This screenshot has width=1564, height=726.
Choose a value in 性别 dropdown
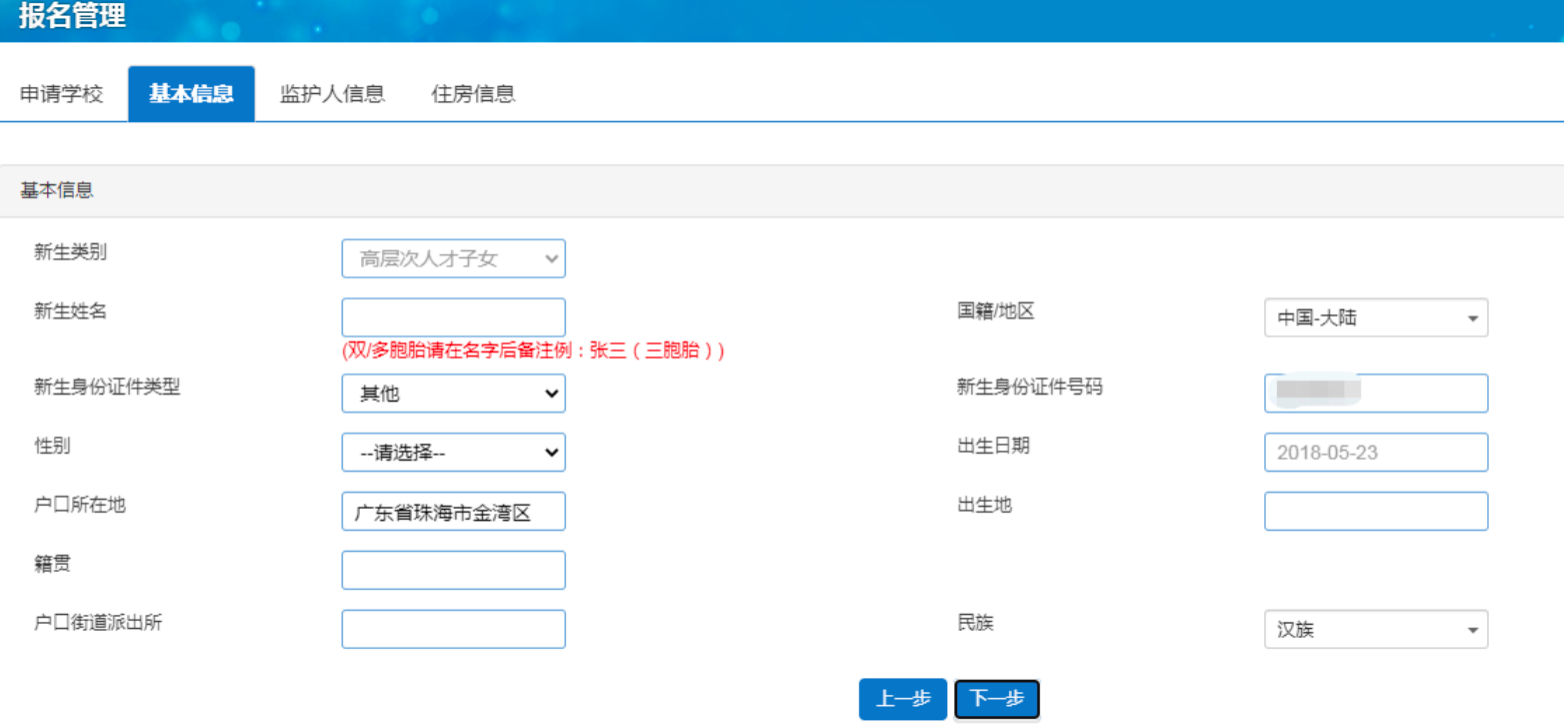453,453
